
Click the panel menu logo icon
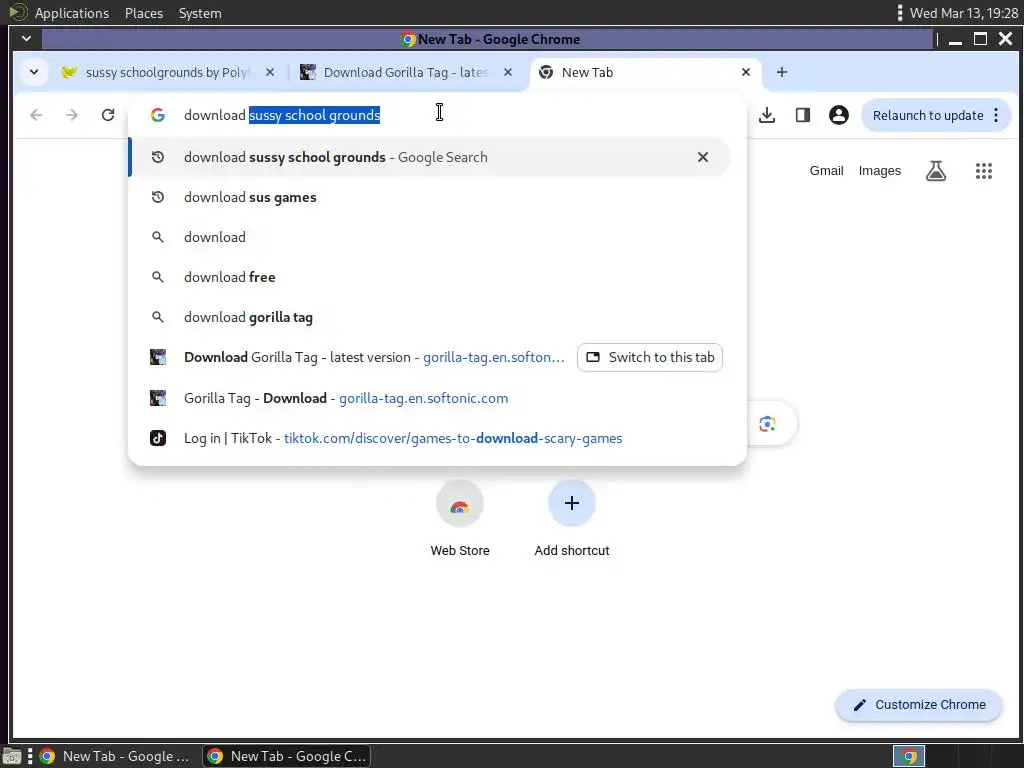17,12
